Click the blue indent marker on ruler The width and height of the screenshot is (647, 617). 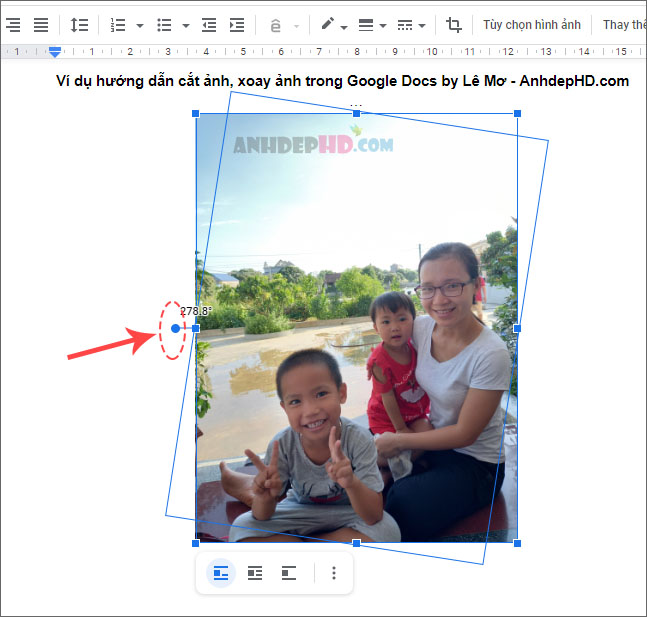coord(55,52)
